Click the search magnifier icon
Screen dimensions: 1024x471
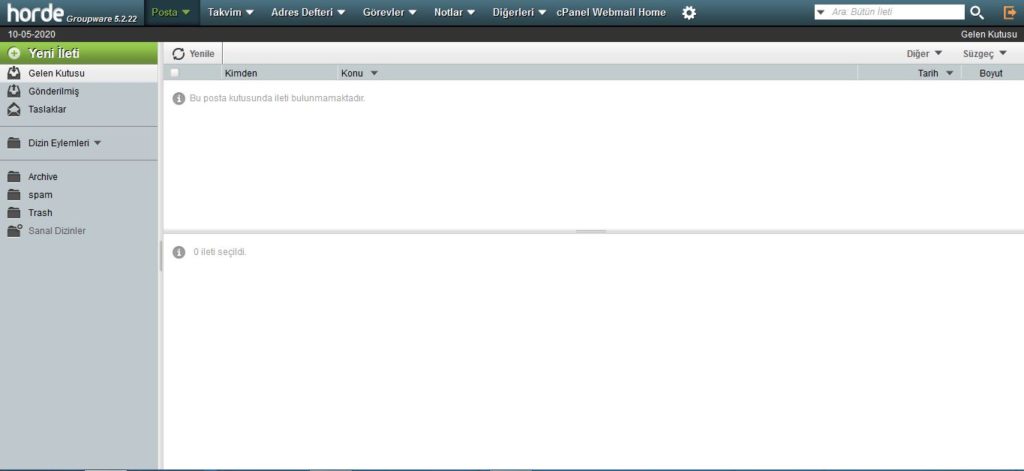pos(977,12)
